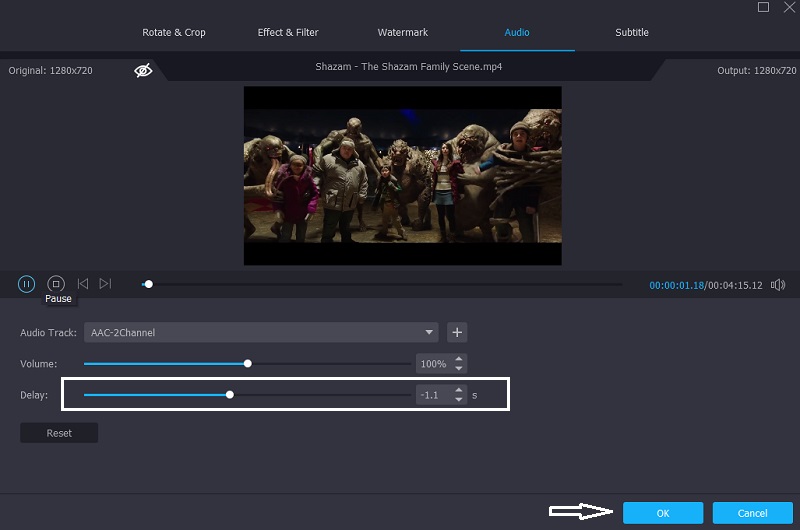Decrease volume with the down stepper arrow
Image resolution: width=800 pixels, height=530 pixels.
(458, 368)
